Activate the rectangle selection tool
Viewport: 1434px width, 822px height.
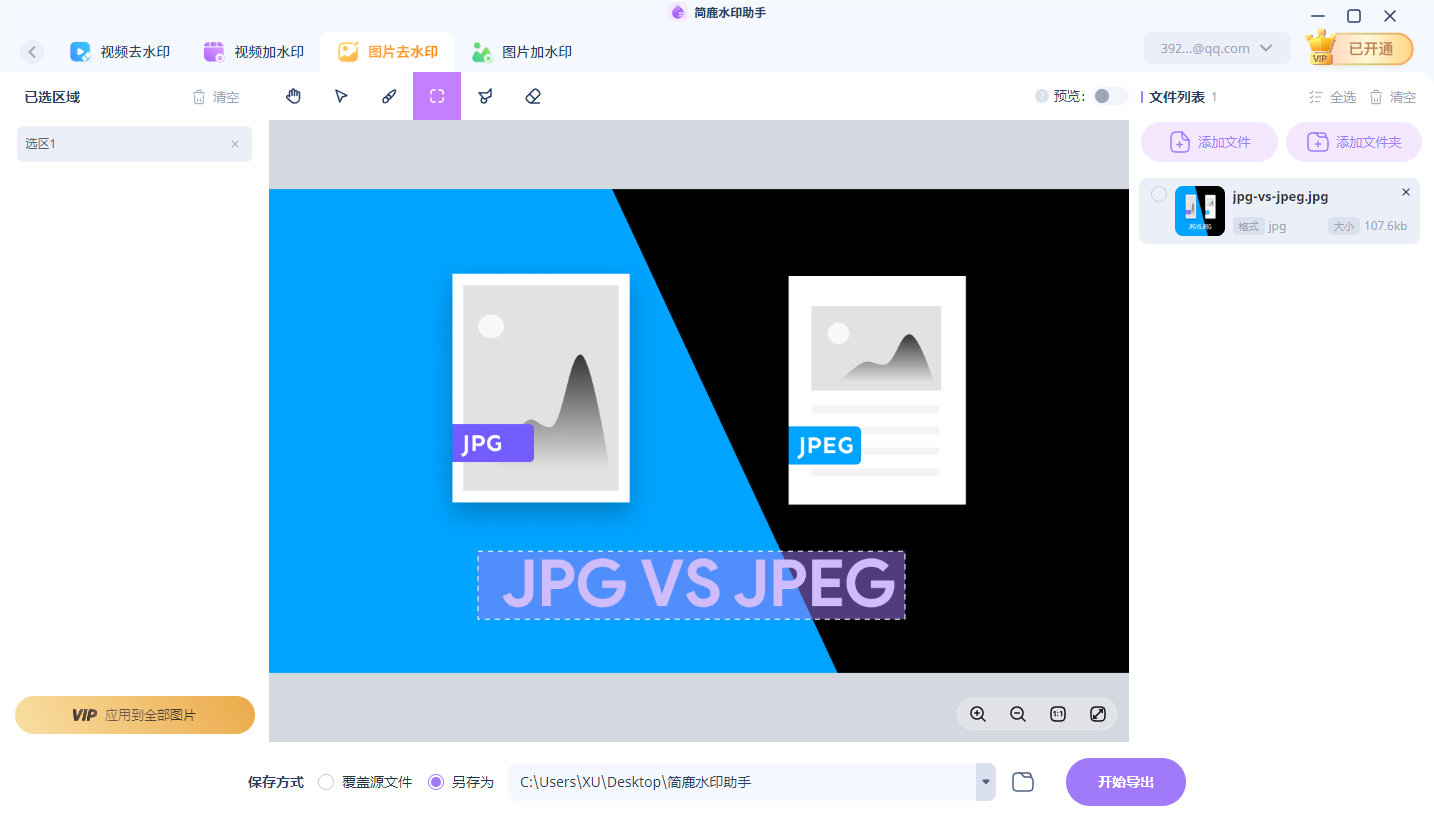pos(437,96)
